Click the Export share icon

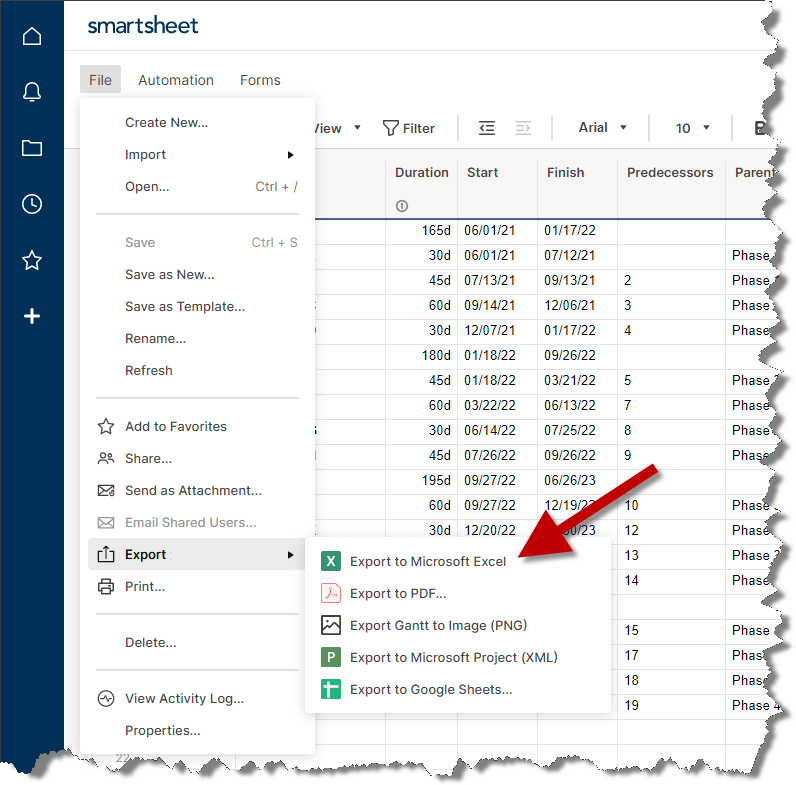[x=106, y=553]
